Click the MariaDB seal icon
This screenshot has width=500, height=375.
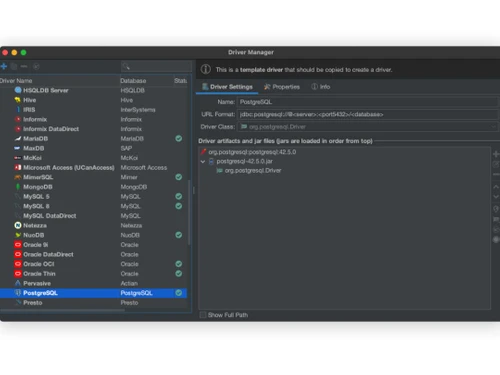18,138
